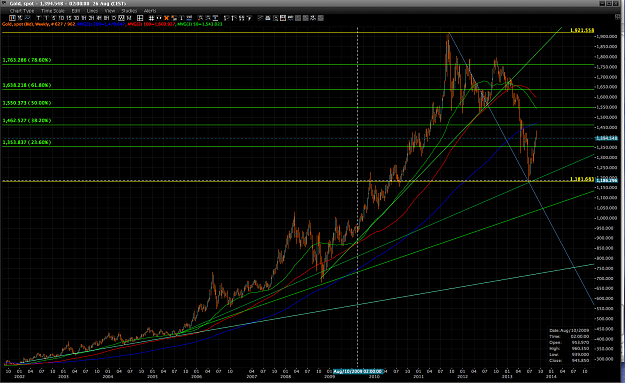The width and height of the screenshot is (625, 383).
Task: Switch to the 30-minute timeframe
Action: (77, 18)
